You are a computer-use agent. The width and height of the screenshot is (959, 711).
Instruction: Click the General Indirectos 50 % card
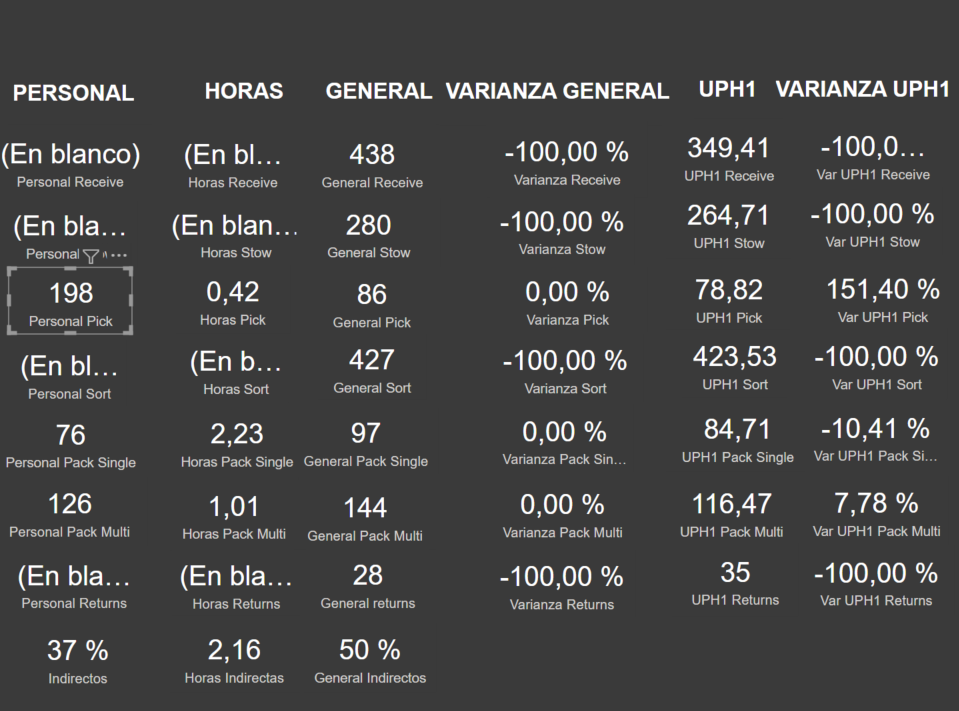point(370,661)
